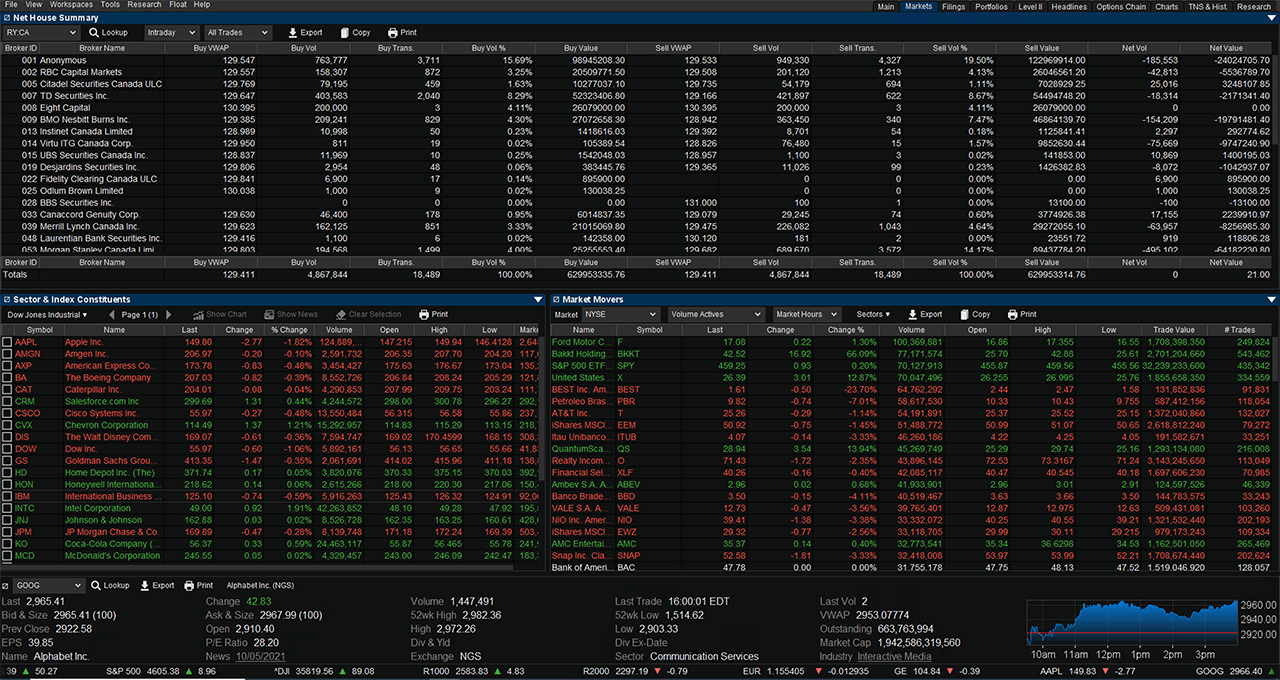Open the Workspaces menu

pyautogui.click(x=71, y=5)
